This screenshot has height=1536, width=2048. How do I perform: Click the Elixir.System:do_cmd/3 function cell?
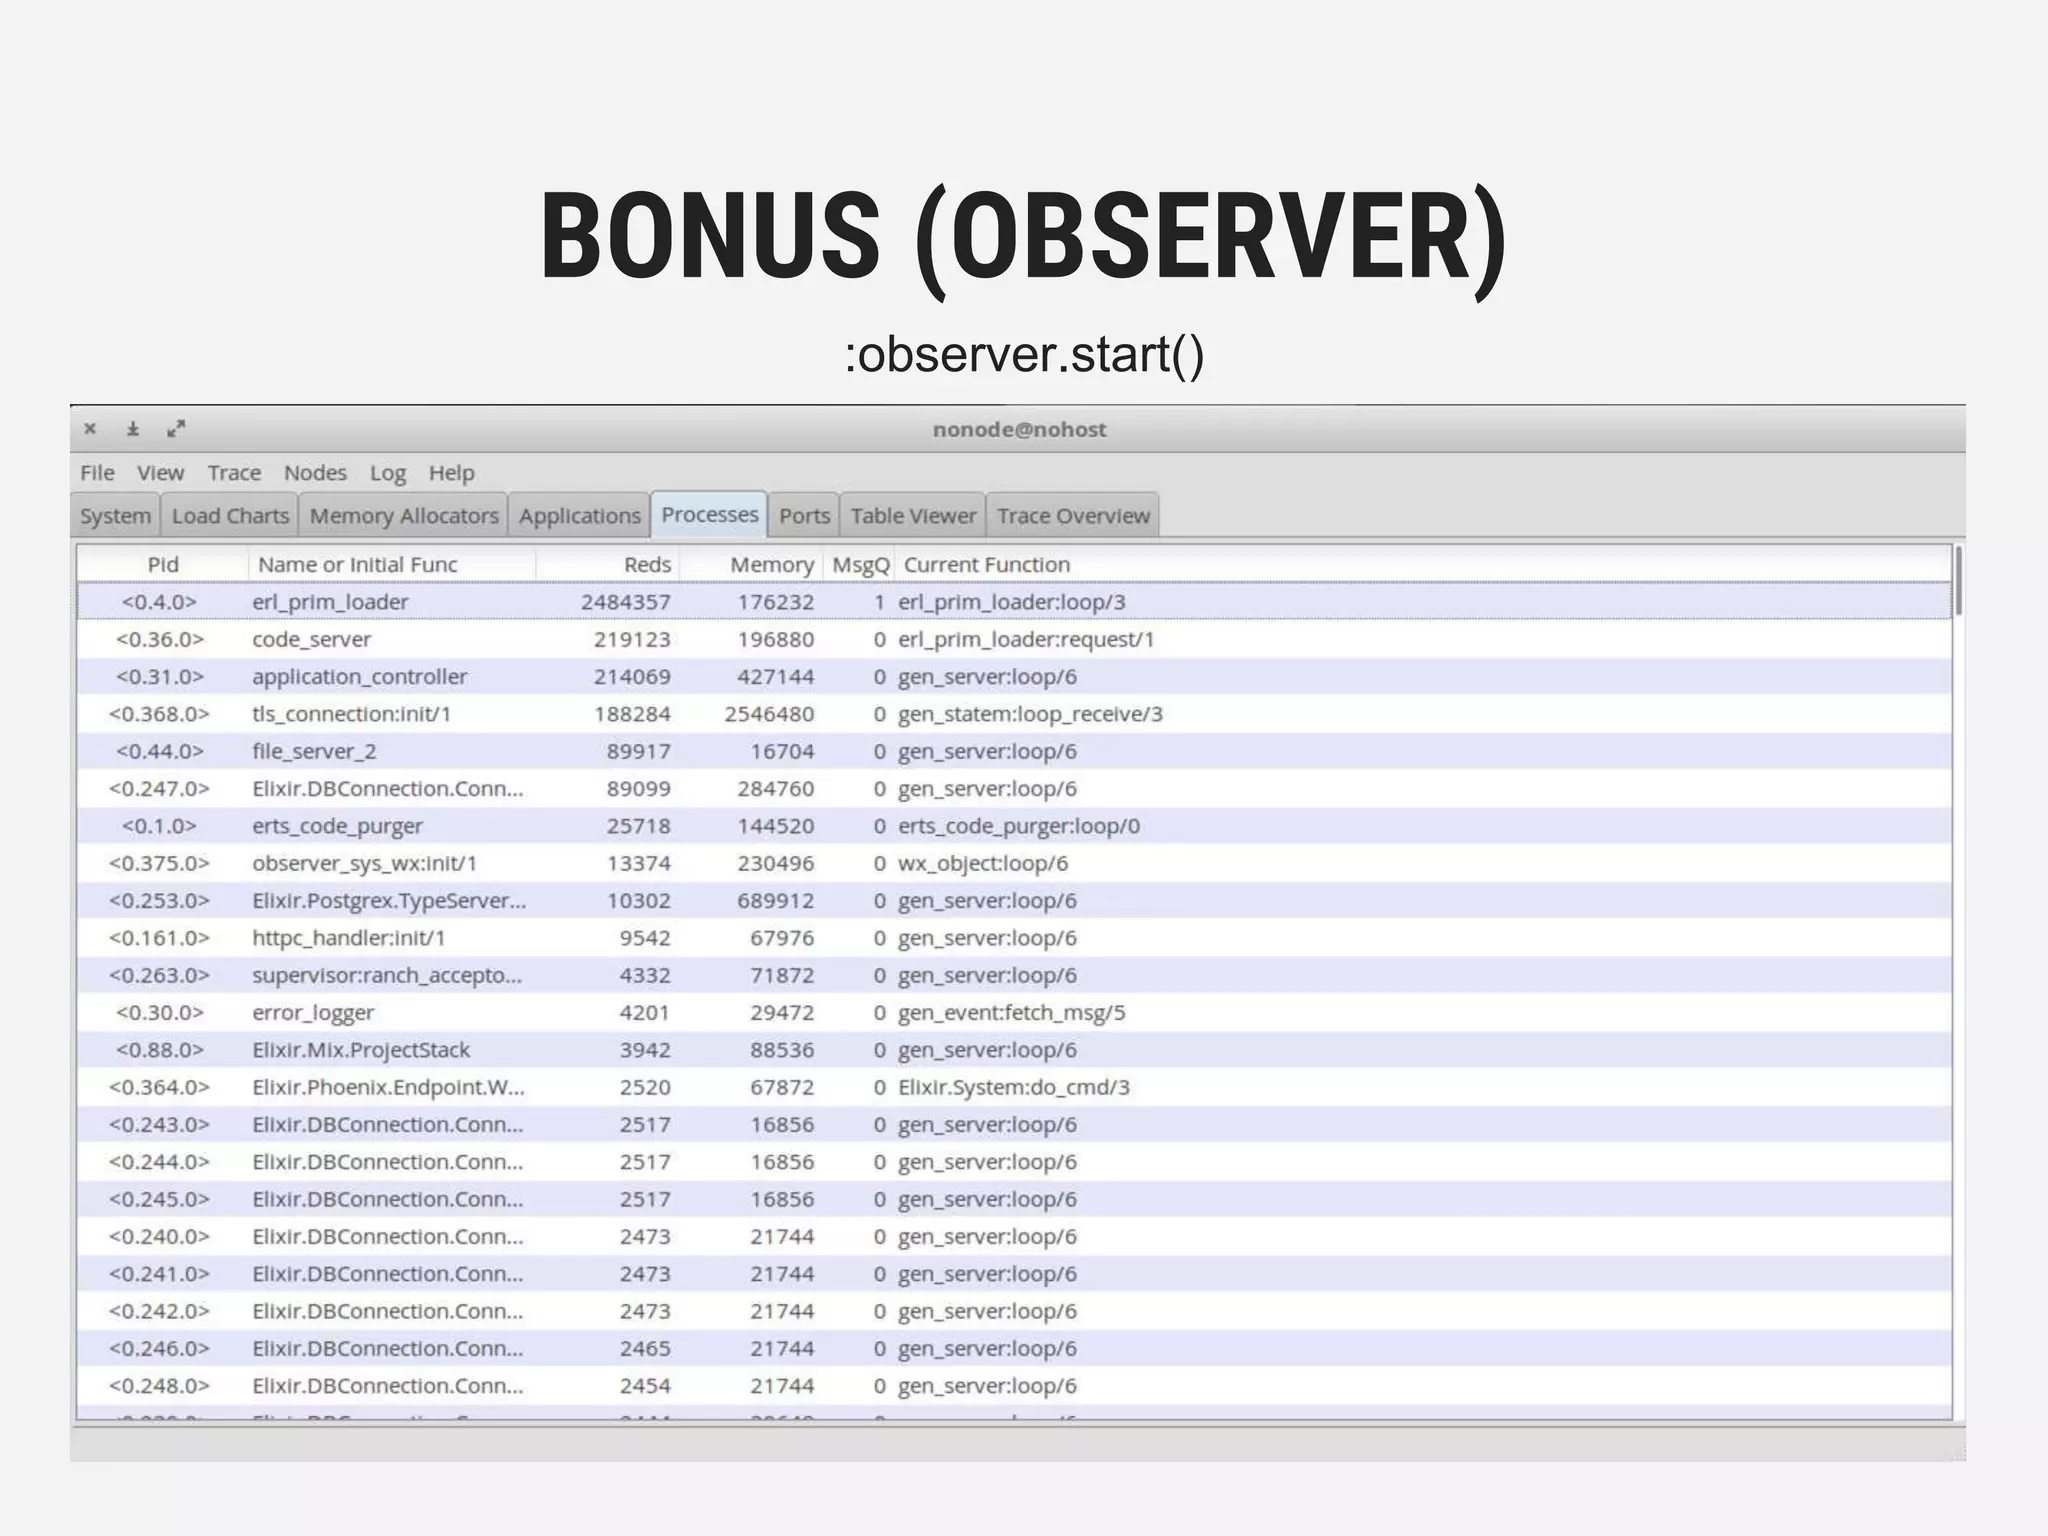[1014, 1087]
